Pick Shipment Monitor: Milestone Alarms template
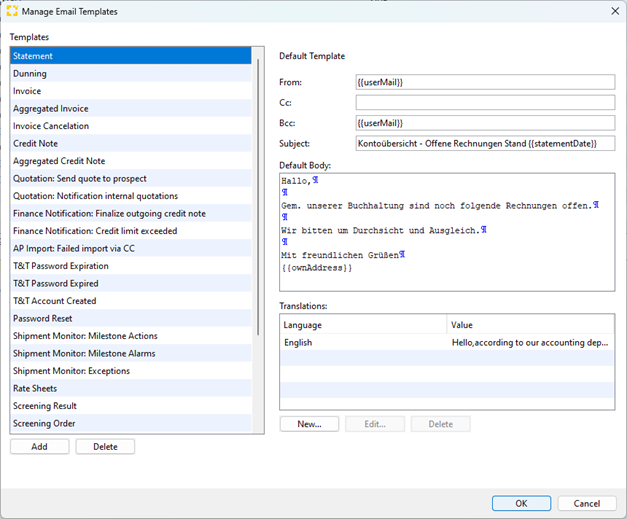This screenshot has height=519, width=627. [x=131, y=353]
